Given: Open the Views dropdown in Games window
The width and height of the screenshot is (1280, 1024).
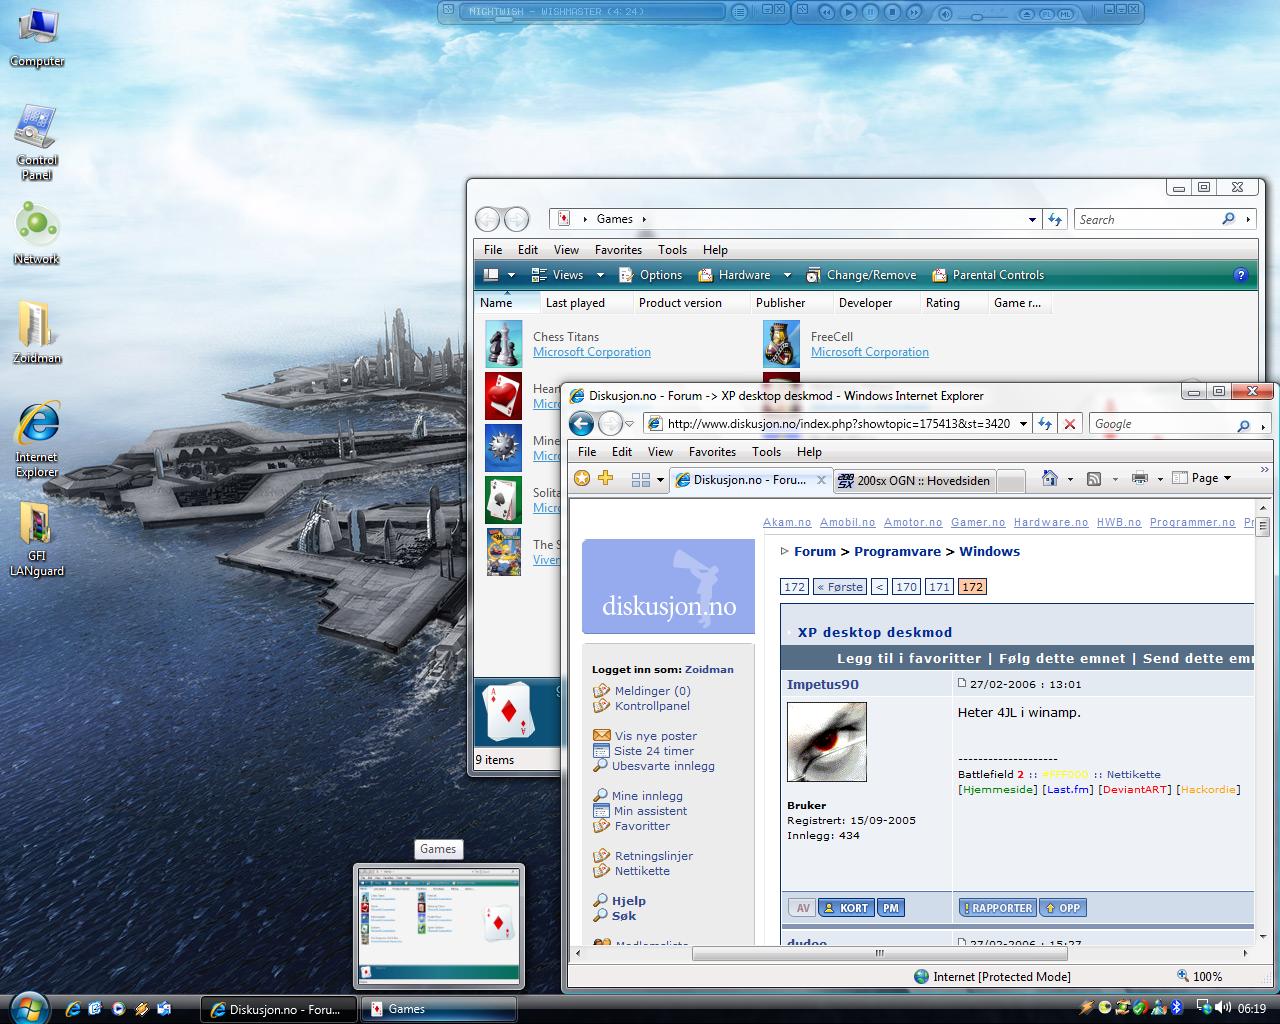Looking at the screenshot, I should (600, 276).
